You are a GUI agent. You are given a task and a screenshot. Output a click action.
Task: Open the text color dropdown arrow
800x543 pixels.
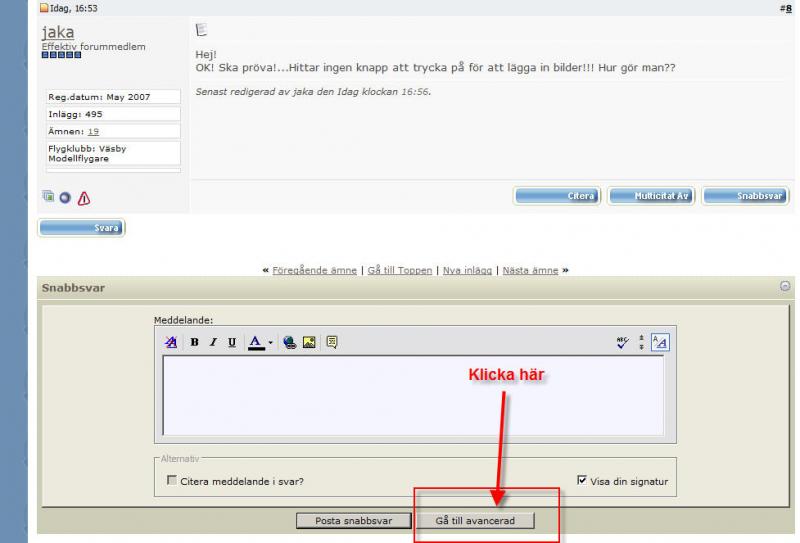click(x=270, y=343)
